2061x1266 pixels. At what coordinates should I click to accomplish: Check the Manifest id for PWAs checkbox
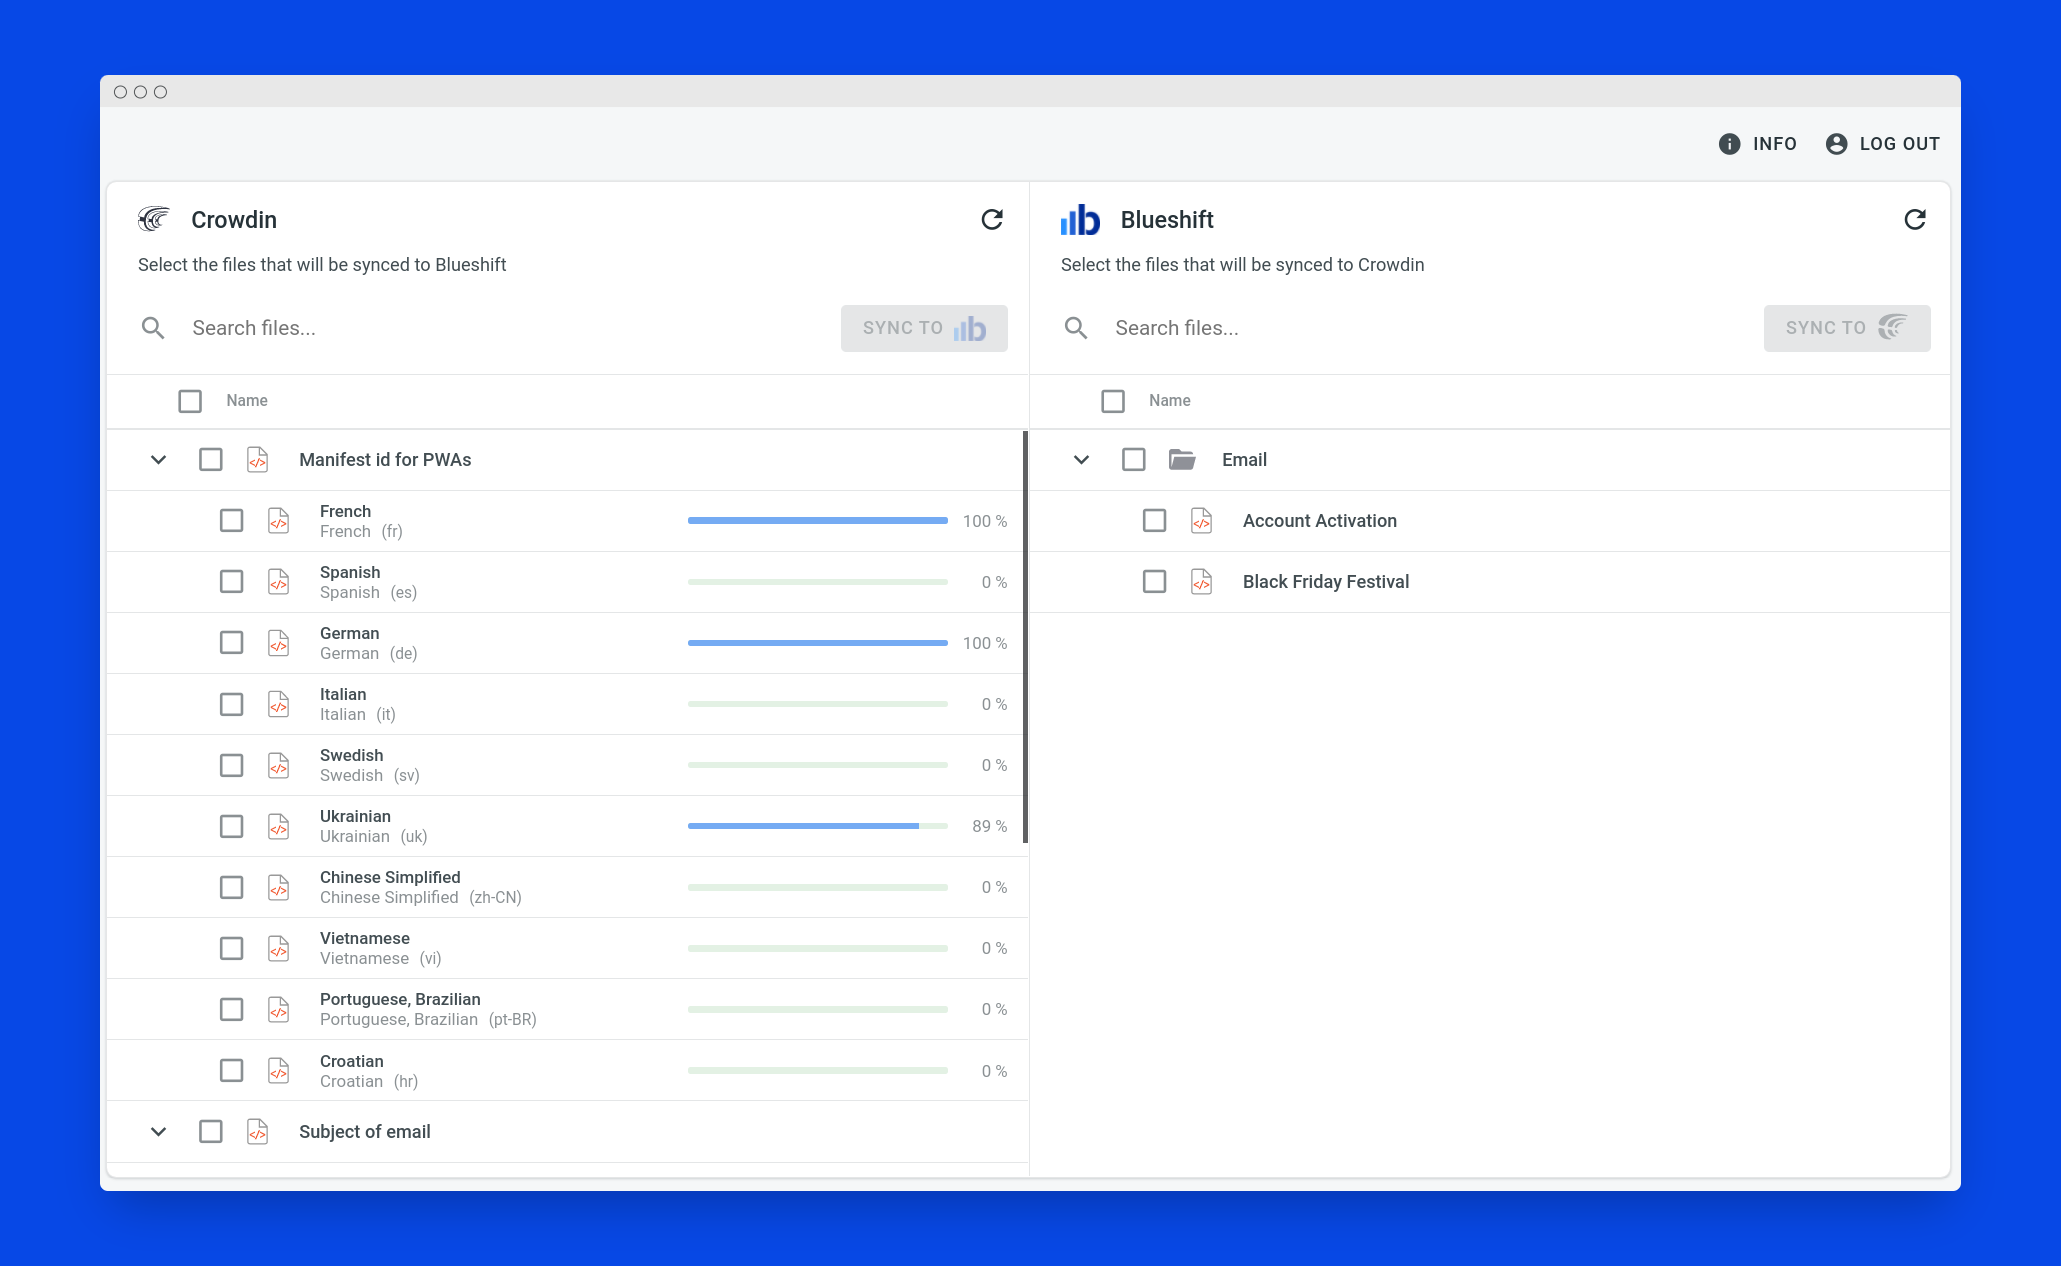coord(211,460)
